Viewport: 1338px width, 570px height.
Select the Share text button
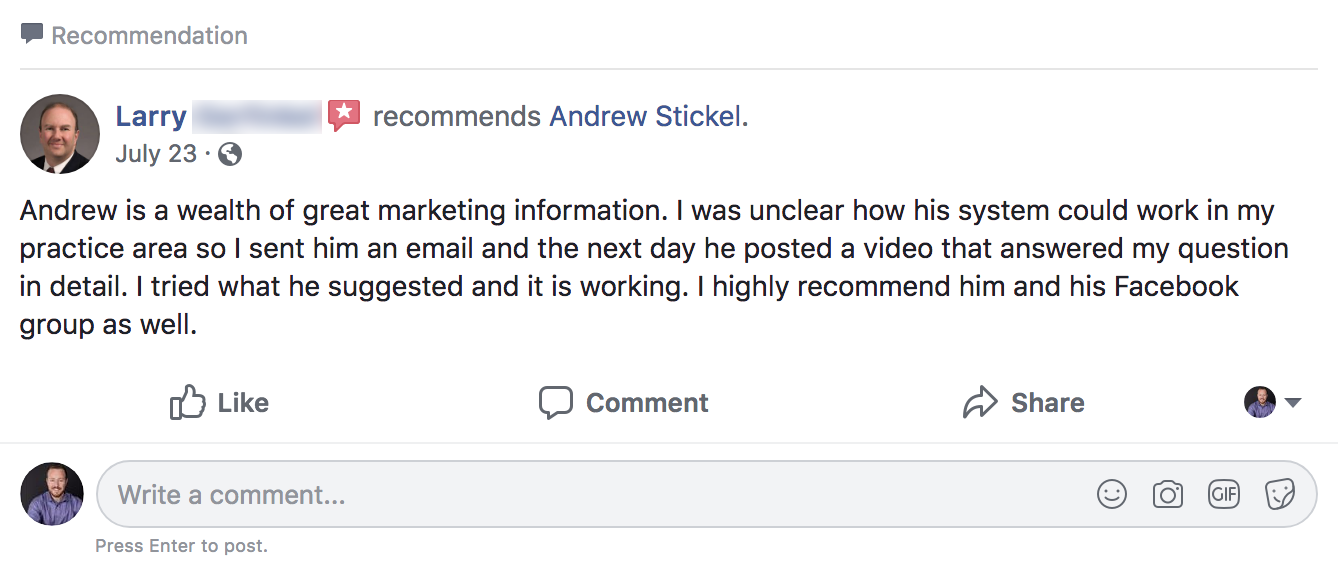tap(1047, 403)
